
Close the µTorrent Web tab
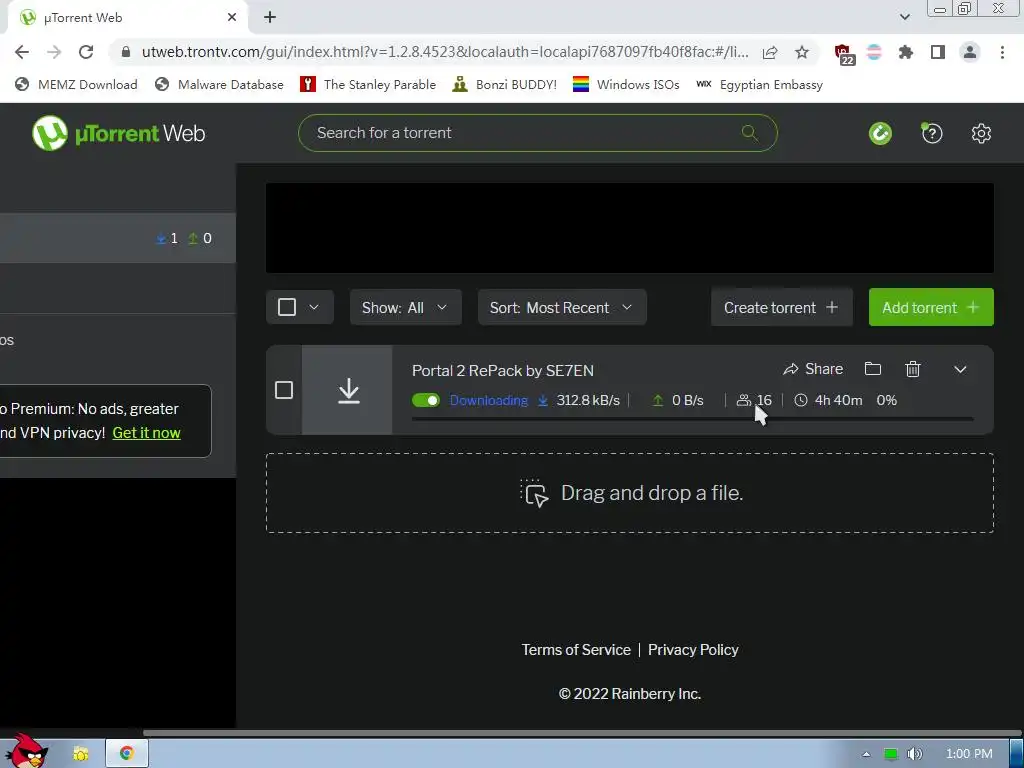232,18
